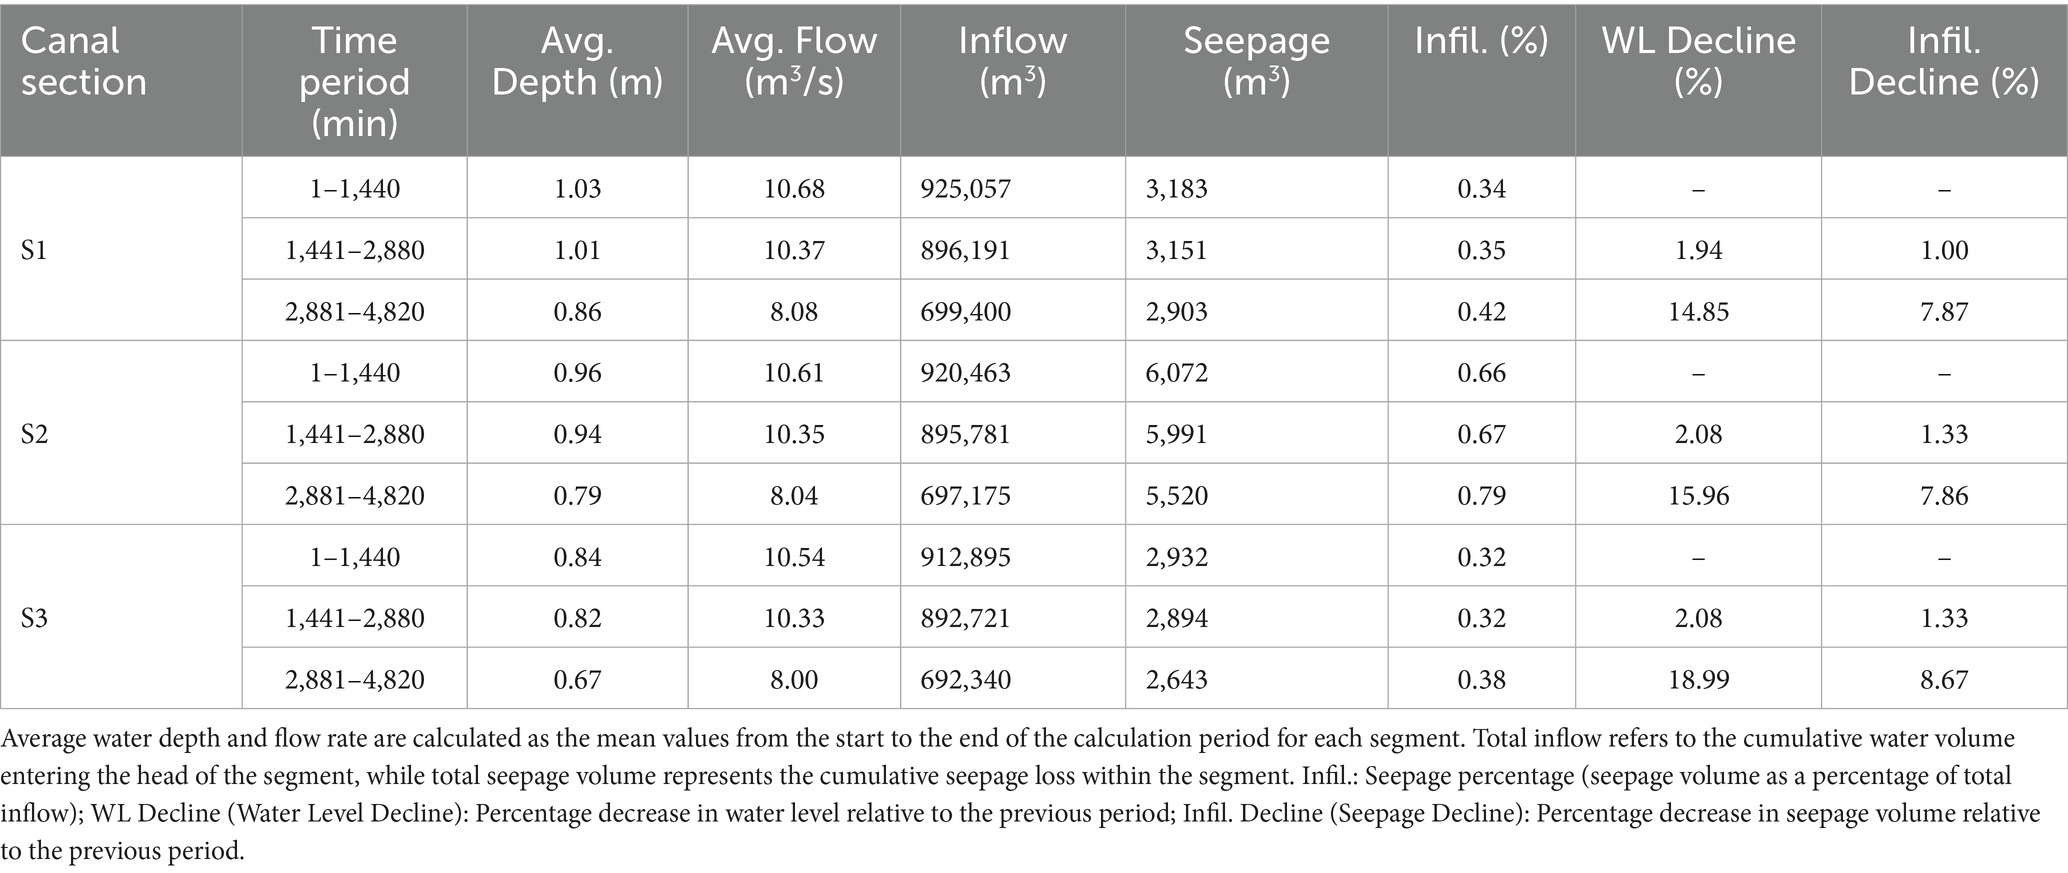Screen dimensions: 2068x873
Task: Click Infil. Decline value 8.67
Action: click(x=1944, y=680)
